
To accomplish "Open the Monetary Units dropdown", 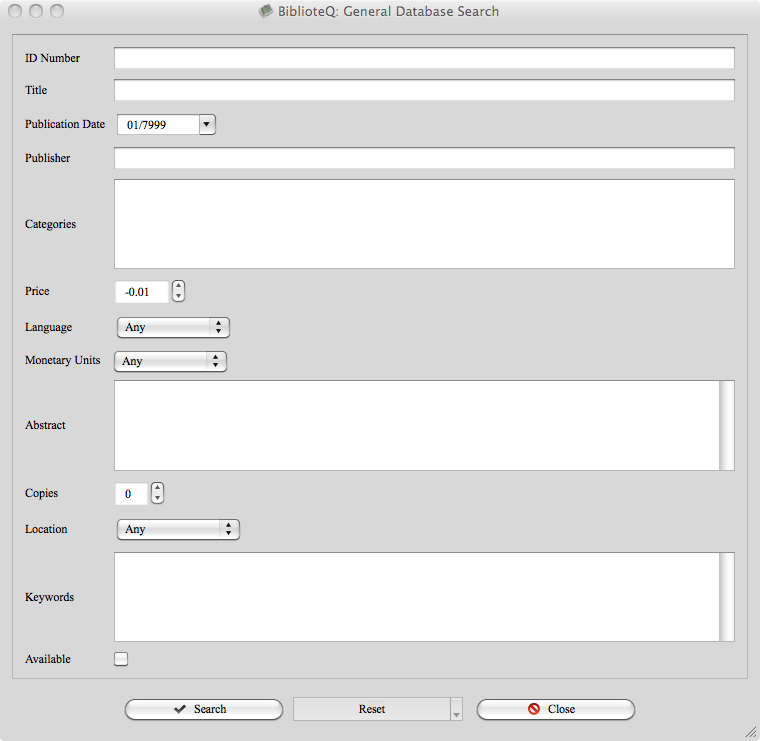I will 170,361.
